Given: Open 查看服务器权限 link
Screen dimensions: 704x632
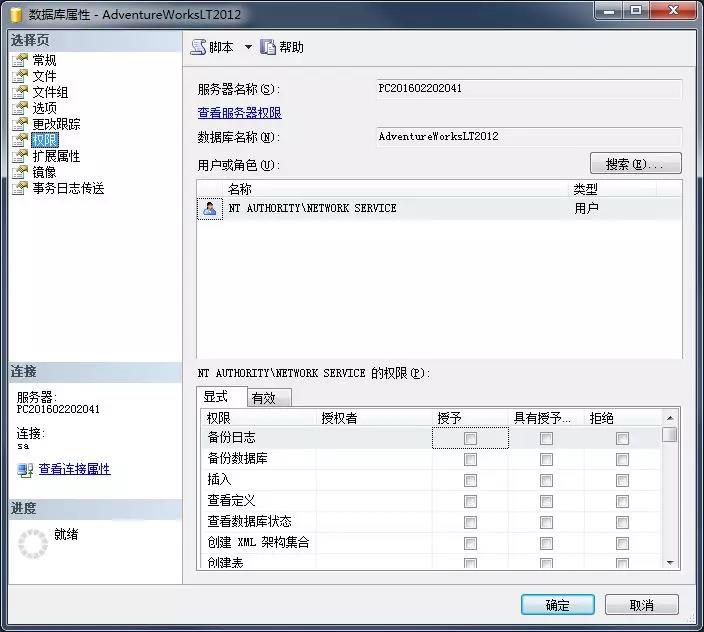Looking at the screenshot, I should pos(240,113).
